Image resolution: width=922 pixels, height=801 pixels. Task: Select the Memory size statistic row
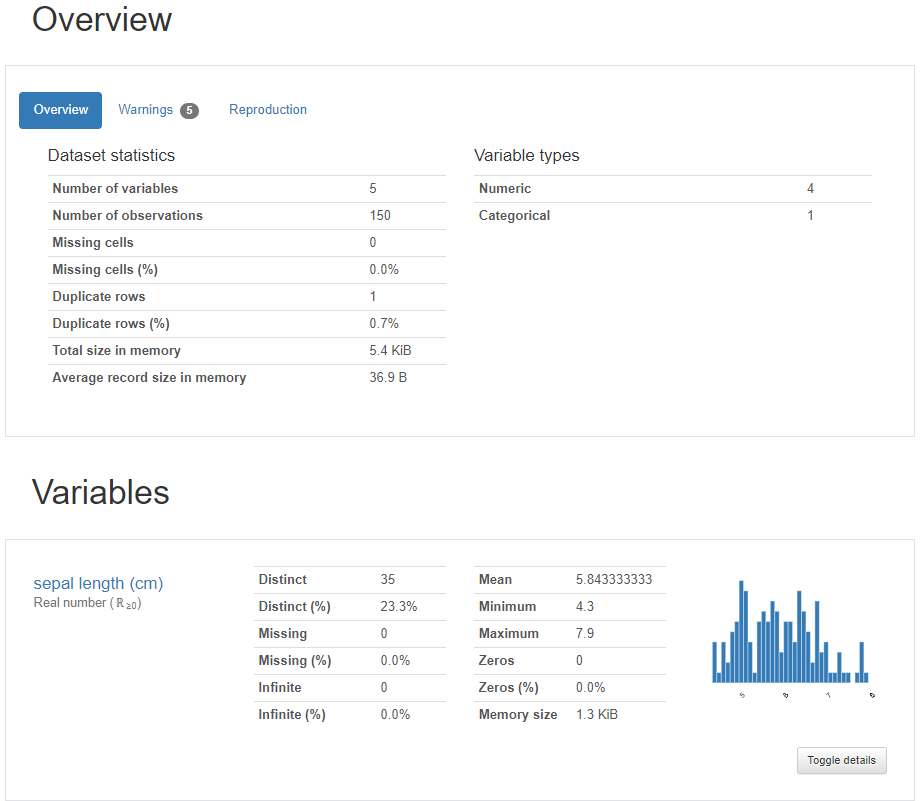(x=568, y=715)
